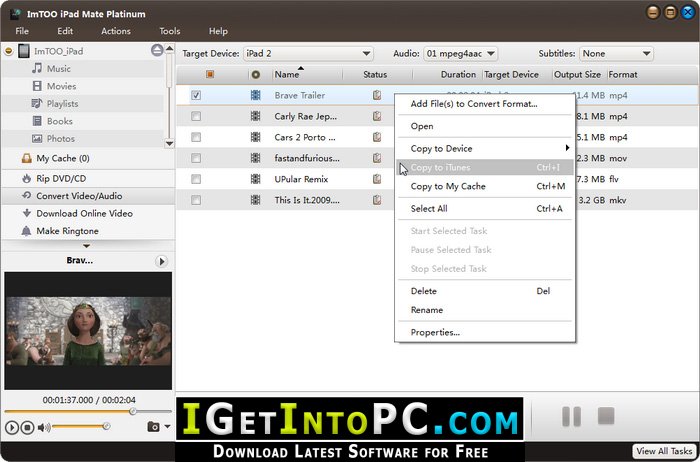
Task: Click the preview panel's round arrow button
Action: coord(162,261)
